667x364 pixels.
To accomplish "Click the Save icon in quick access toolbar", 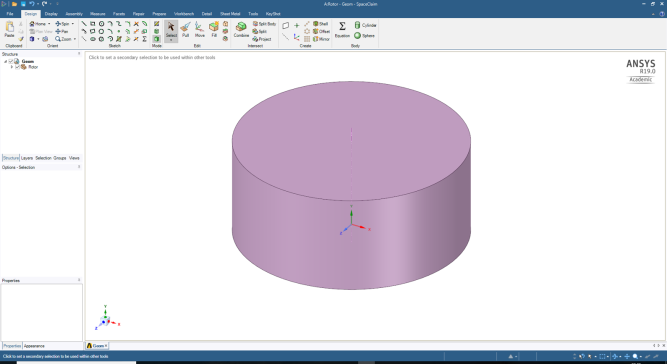I will 23,4.
